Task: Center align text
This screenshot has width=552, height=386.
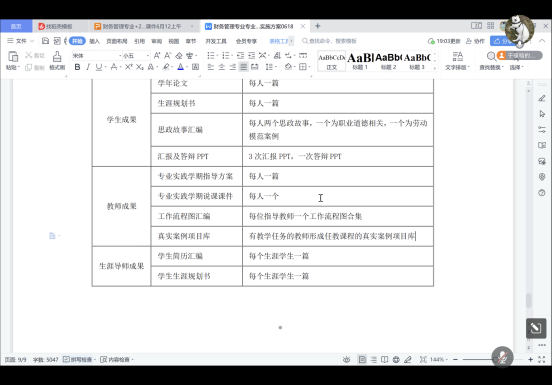Action: click(222, 67)
